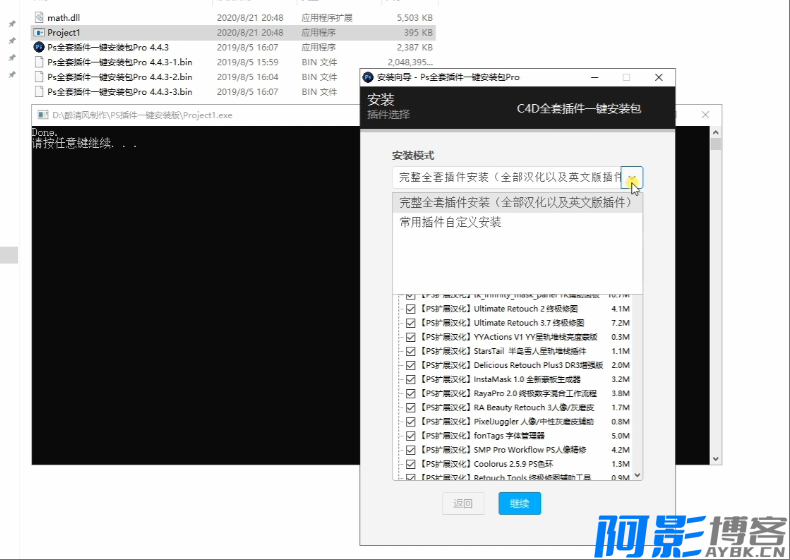Click the bottommost quick access pin icon
790x560 pixels.
coord(12,75)
